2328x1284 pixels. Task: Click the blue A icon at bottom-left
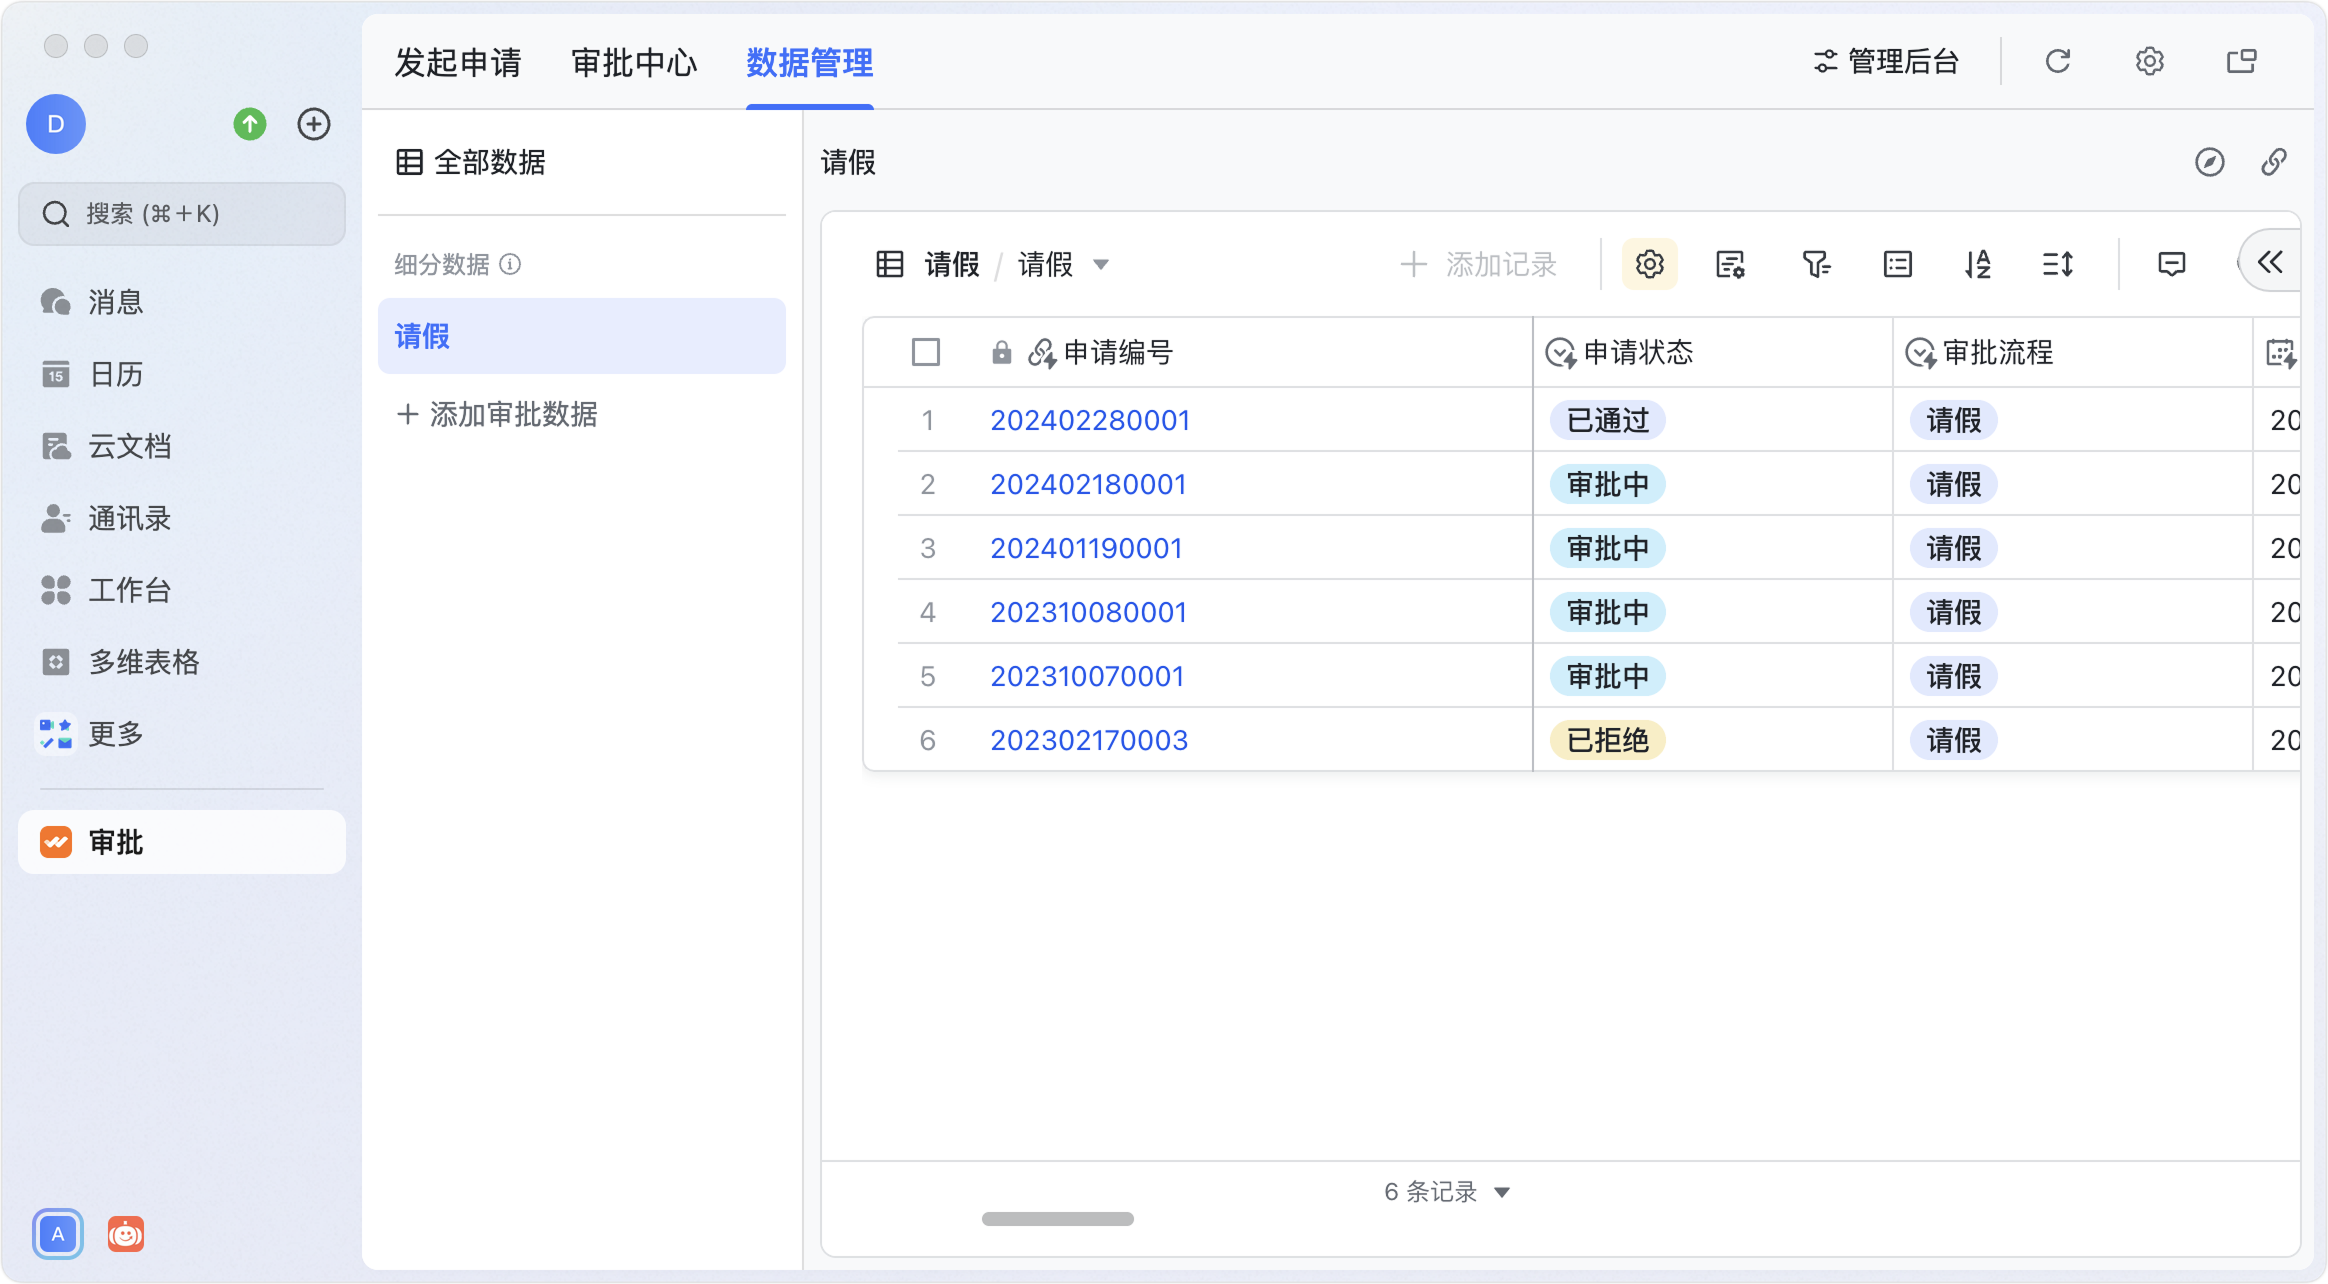58,1234
